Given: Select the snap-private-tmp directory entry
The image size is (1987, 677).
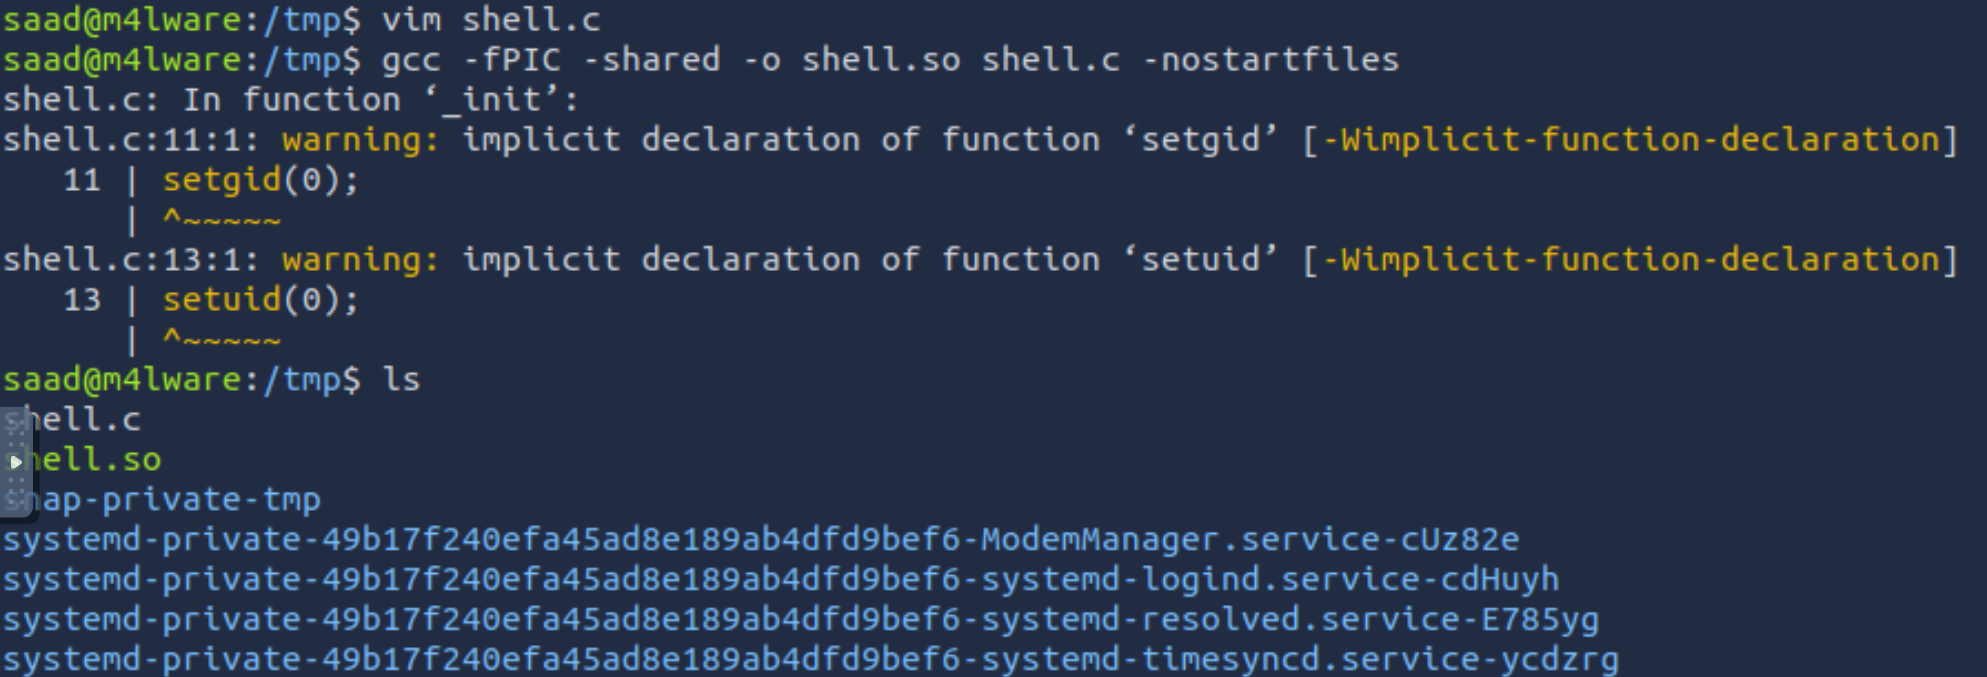Looking at the screenshot, I should click(162, 500).
